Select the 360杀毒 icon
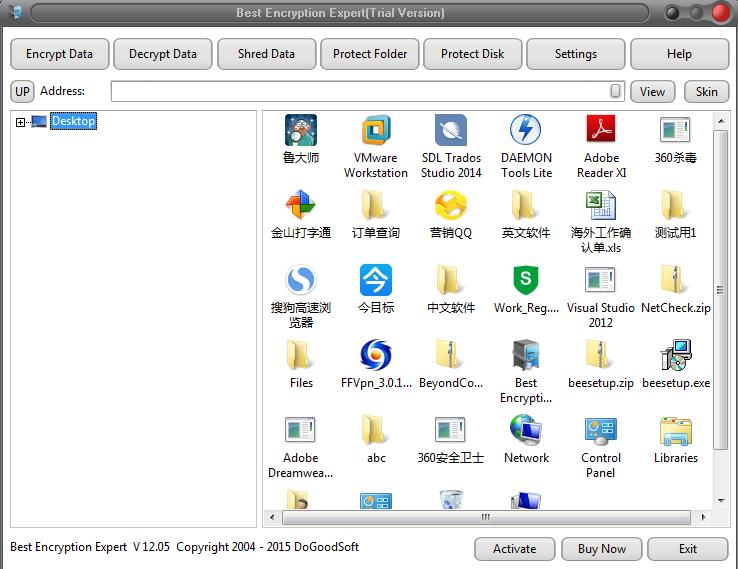Viewport: 738px width, 569px height. pos(675,130)
